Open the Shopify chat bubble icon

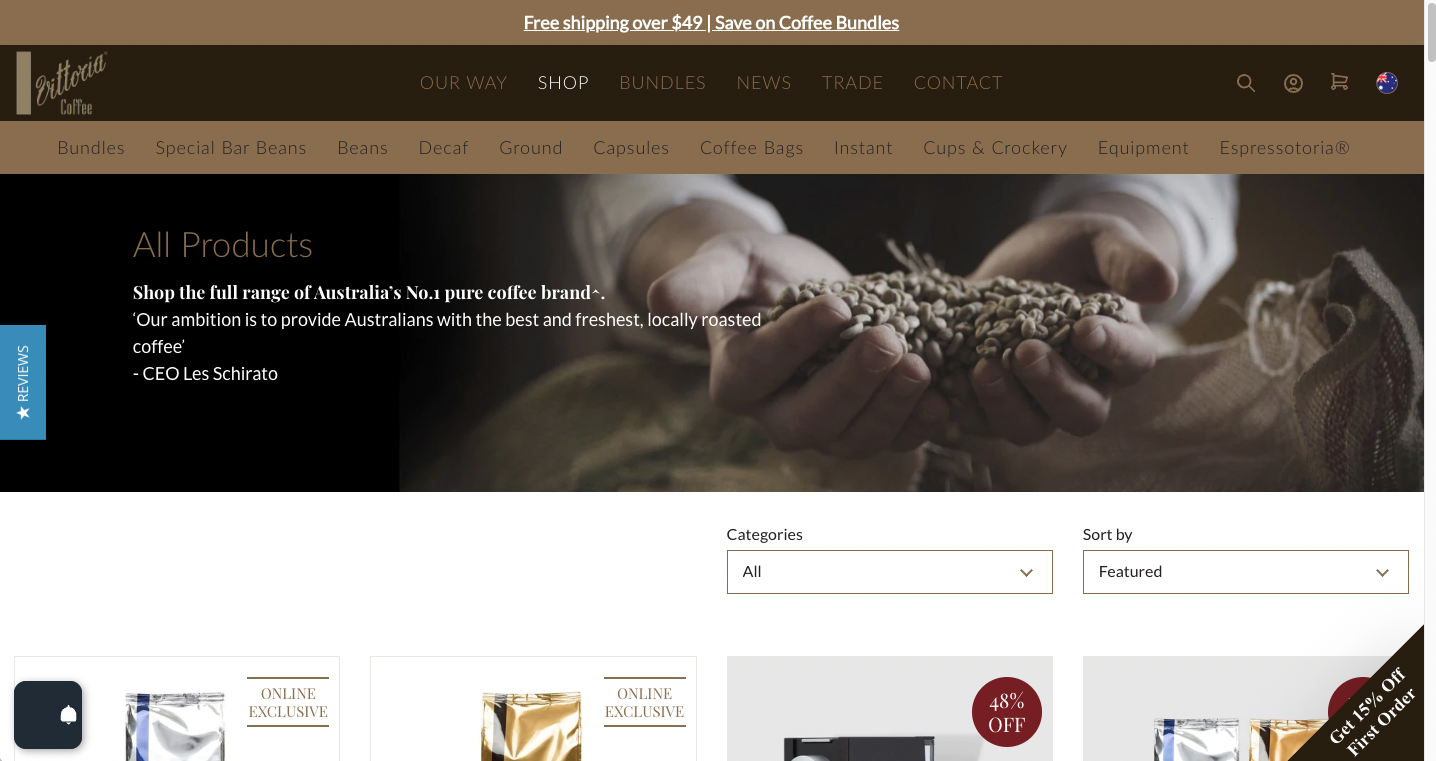(48, 715)
